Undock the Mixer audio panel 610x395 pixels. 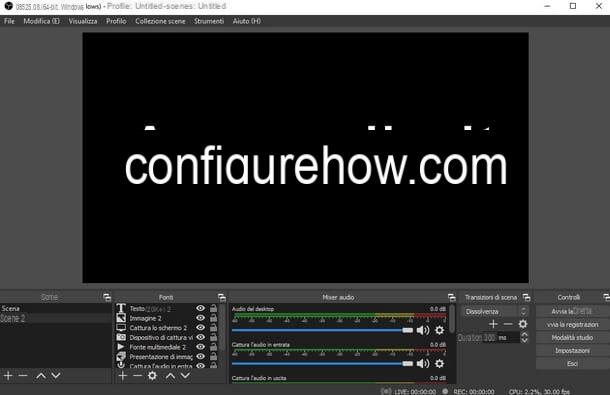point(452,297)
